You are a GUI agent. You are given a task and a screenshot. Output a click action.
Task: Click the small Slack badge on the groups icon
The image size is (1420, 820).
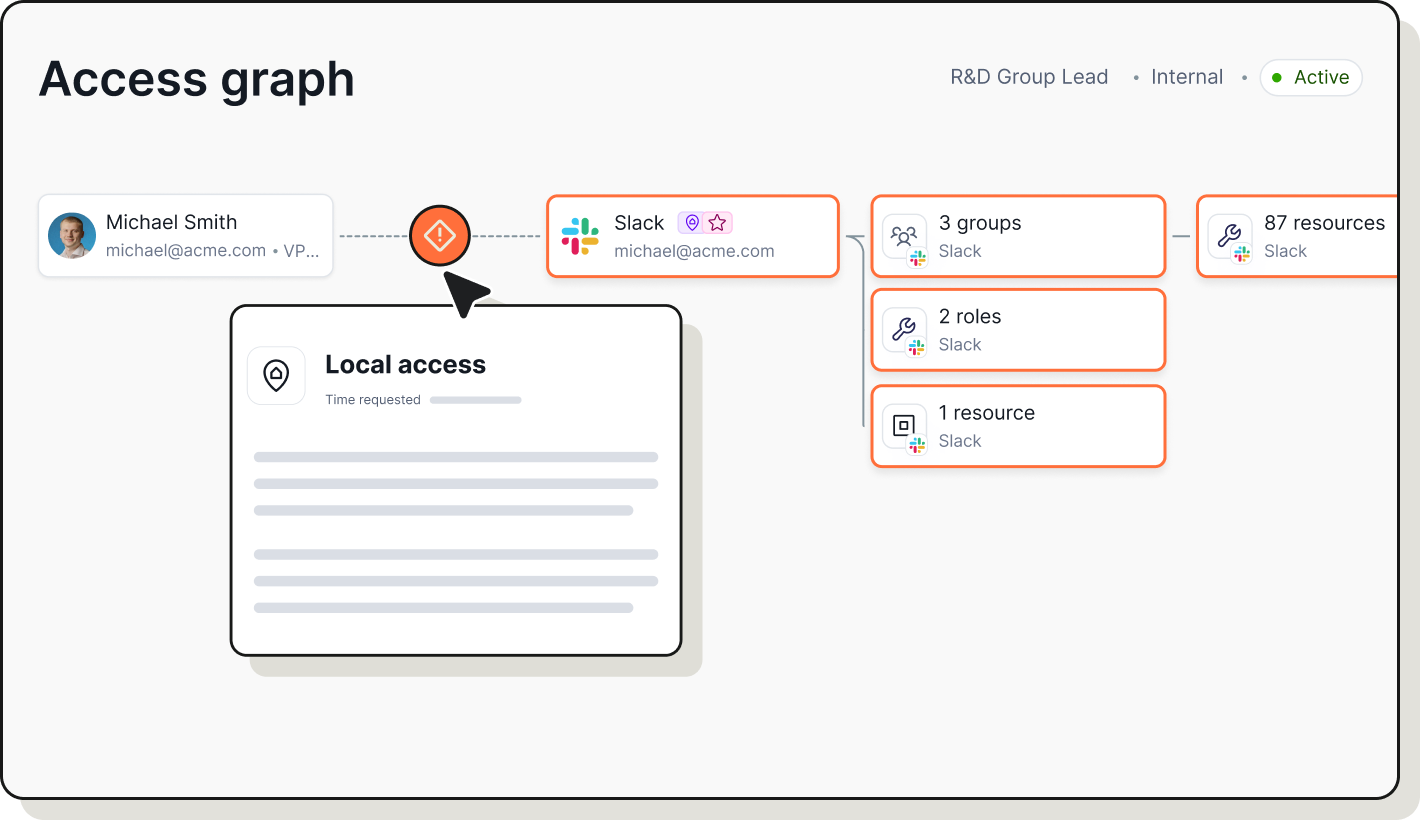[917, 257]
